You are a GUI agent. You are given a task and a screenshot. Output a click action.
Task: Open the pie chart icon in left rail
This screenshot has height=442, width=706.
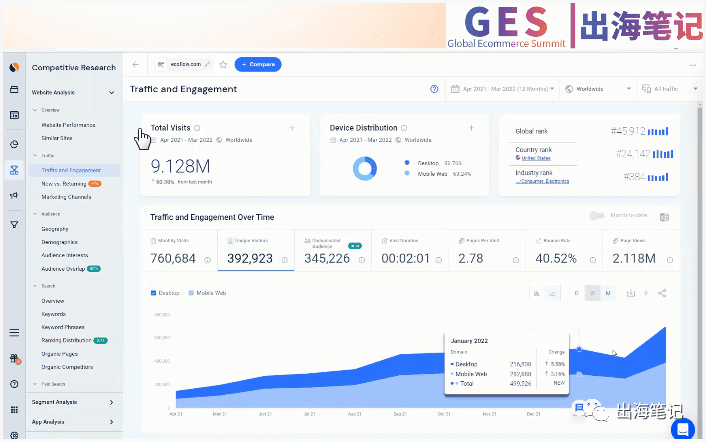(x=14, y=144)
